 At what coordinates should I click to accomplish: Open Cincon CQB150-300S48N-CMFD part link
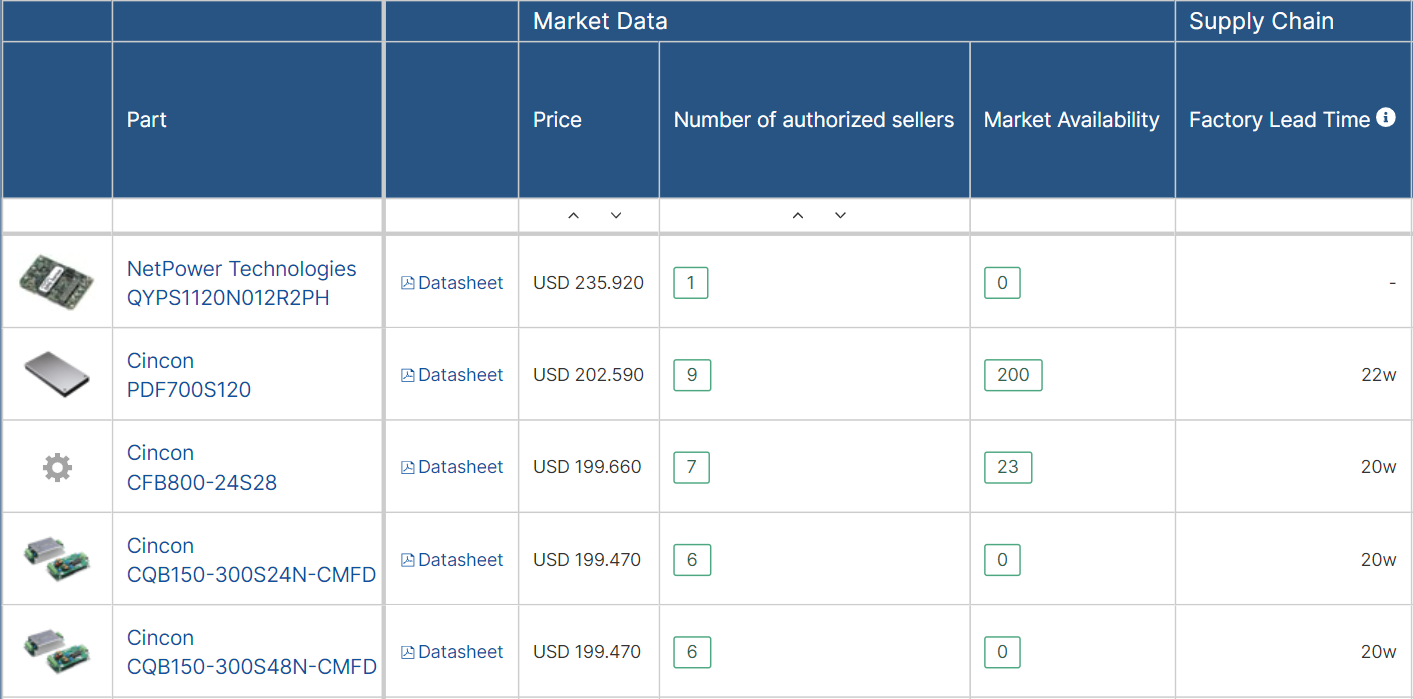pyautogui.click(x=251, y=652)
